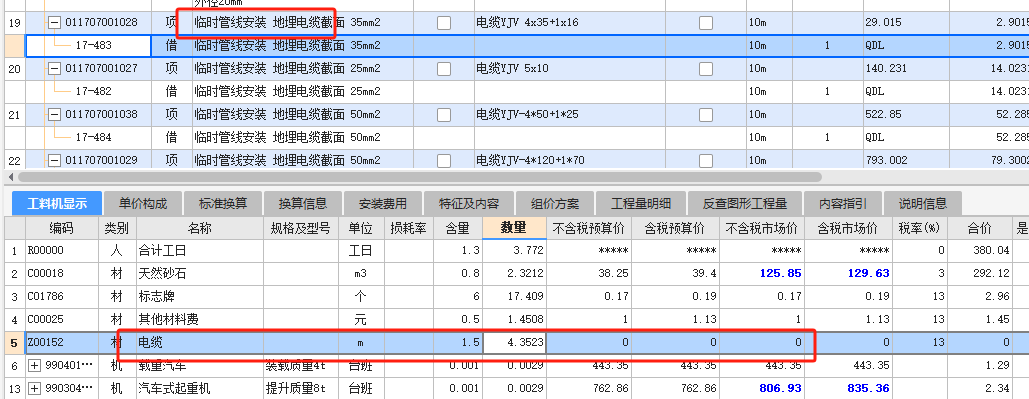Click the 规格及型号 column header
Image resolution: width=1029 pixels, height=399 pixels.
click(300, 228)
